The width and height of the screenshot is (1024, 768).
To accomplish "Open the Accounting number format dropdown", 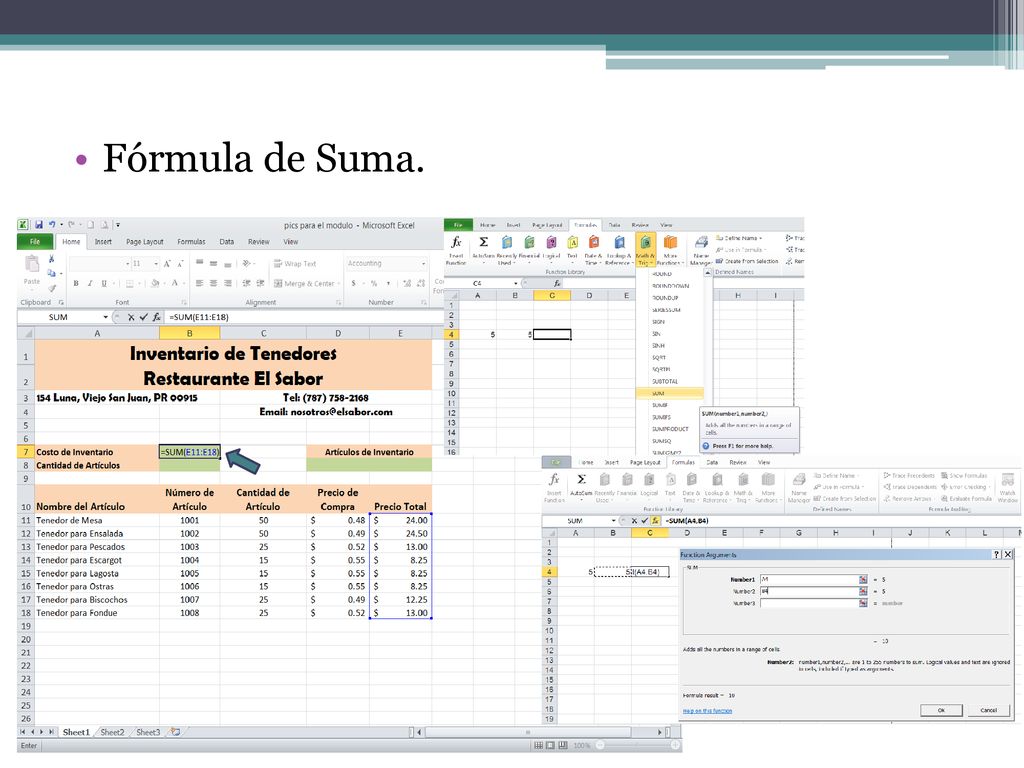I will 423,264.
